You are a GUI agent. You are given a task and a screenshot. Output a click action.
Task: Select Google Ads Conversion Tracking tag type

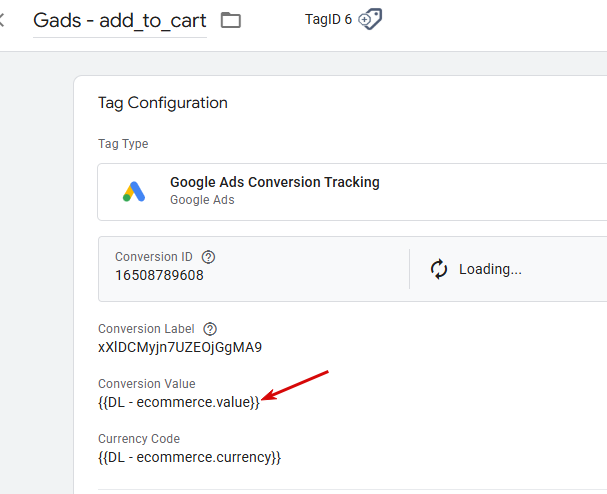click(275, 183)
